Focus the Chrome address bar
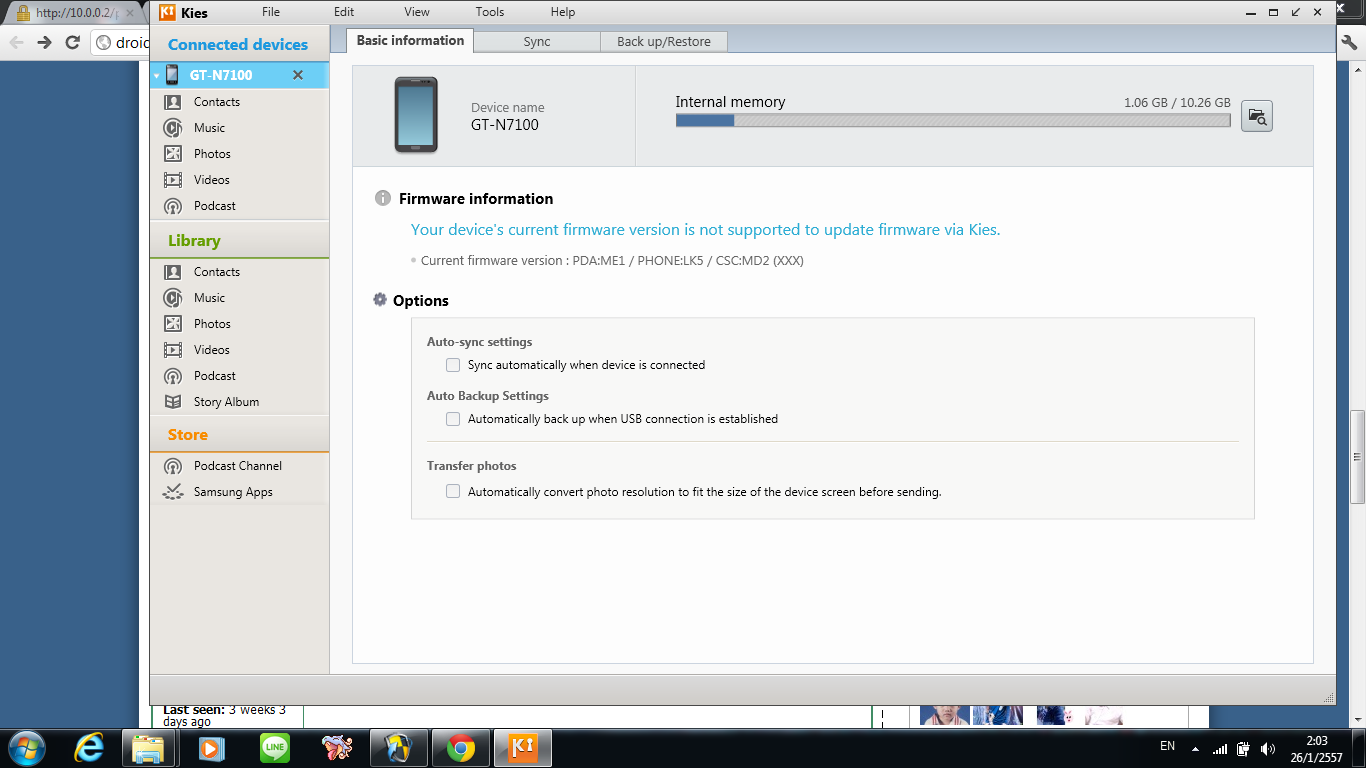The height and width of the screenshot is (768, 1366). pyautogui.click(x=120, y=42)
